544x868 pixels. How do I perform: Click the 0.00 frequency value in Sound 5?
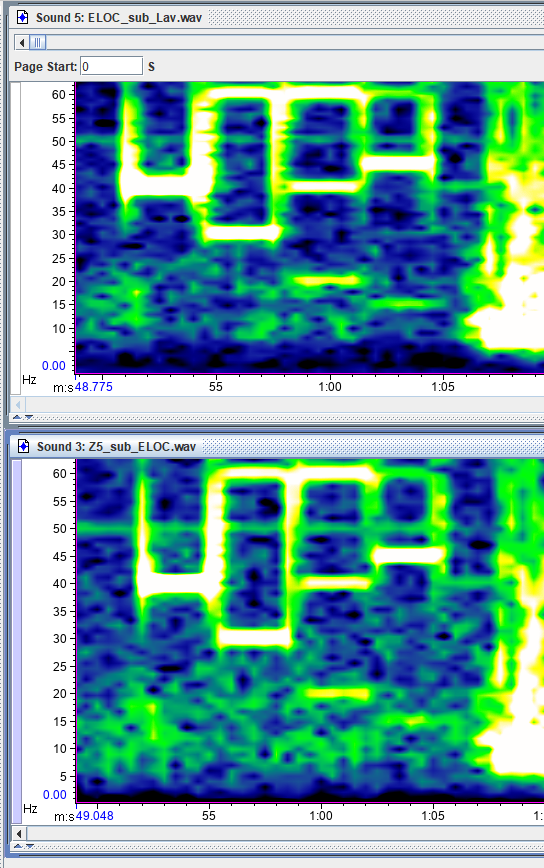coord(54,365)
